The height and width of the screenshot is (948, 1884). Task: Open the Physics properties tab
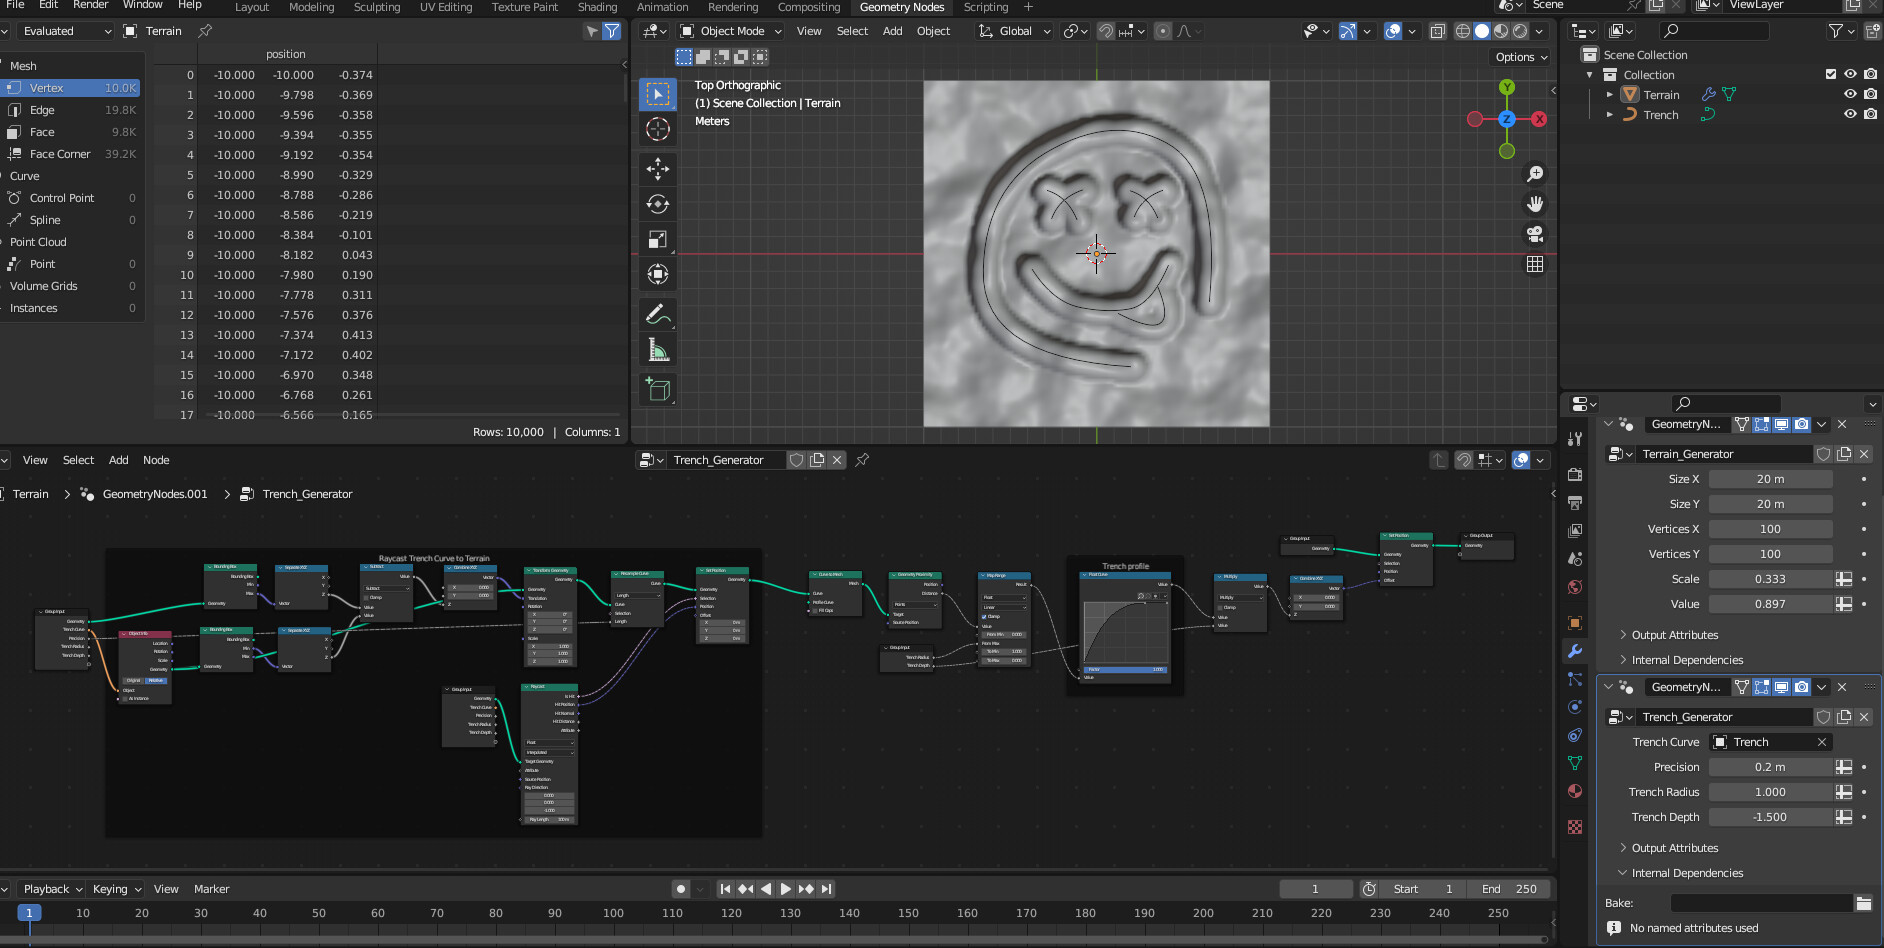[1575, 707]
